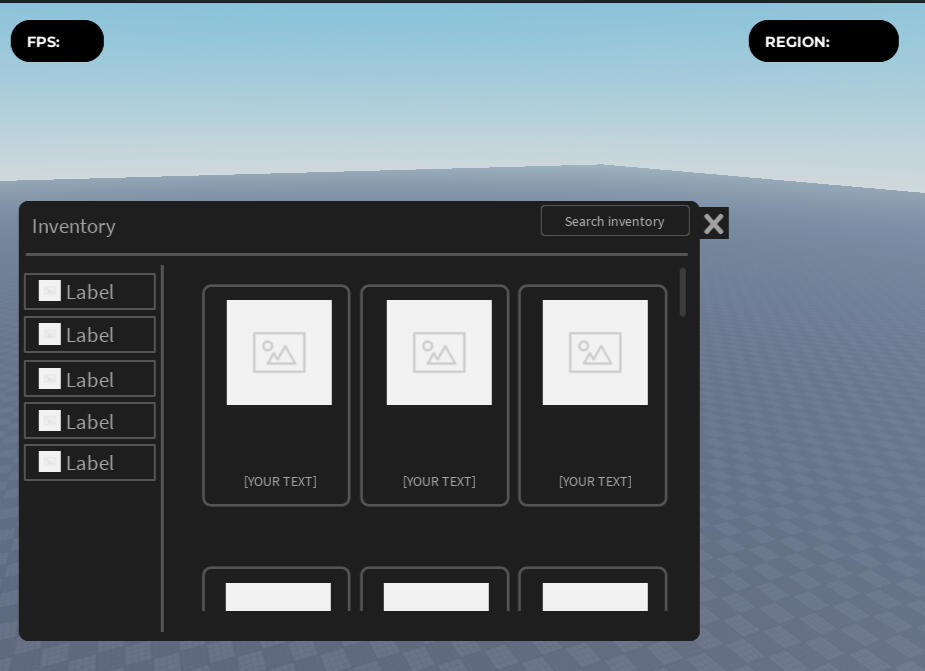Click the placeholder image icon on the first item card

point(279,352)
